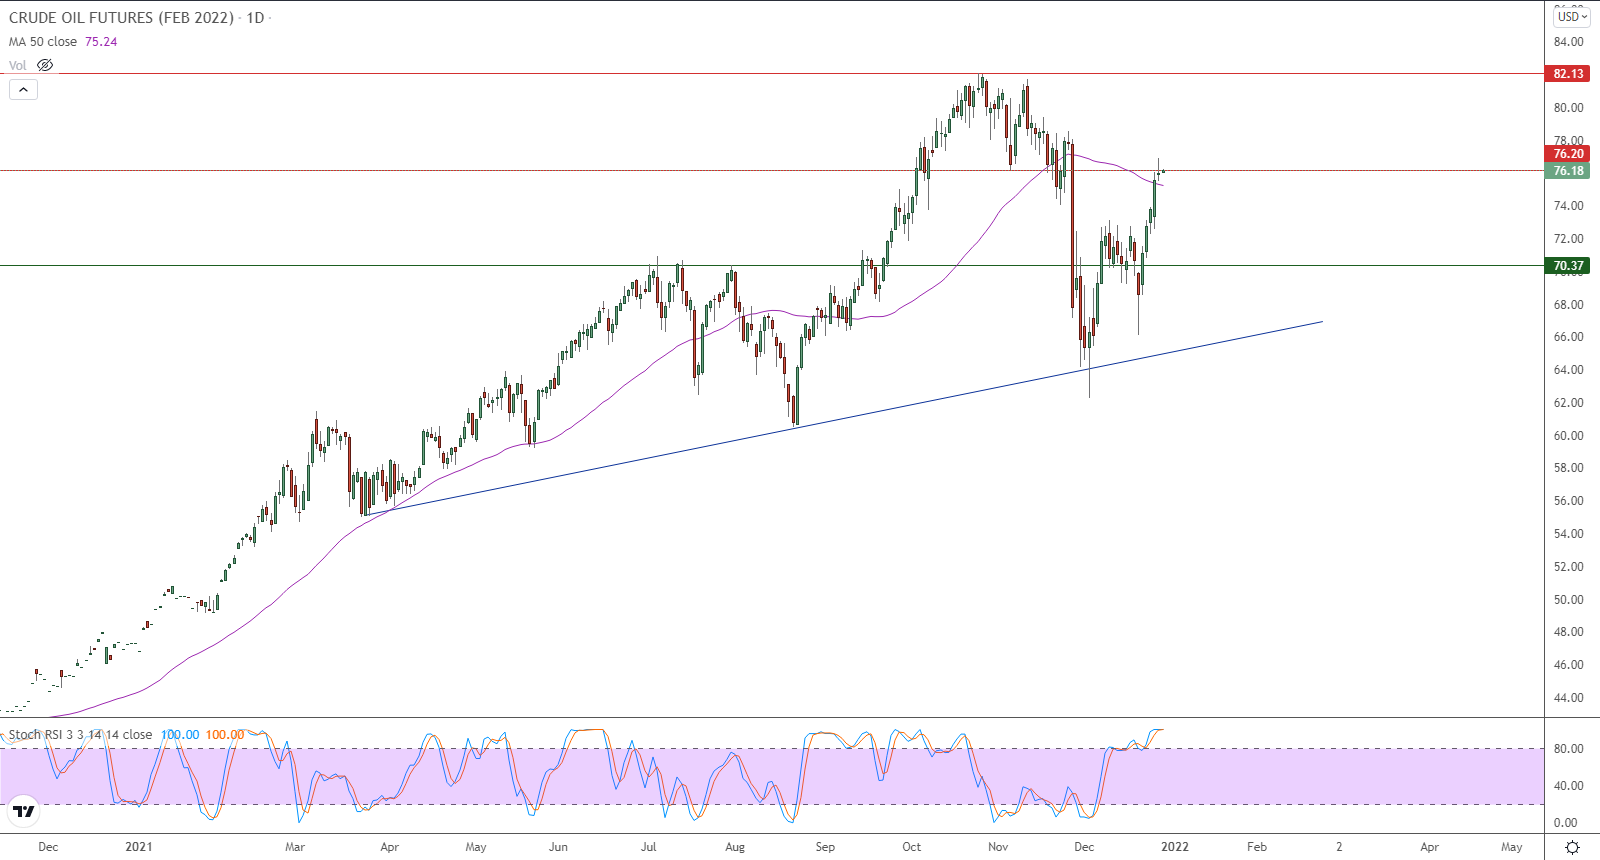Select the MA 50 close indicator legend
The image size is (1600, 860).
coord(43,42)
